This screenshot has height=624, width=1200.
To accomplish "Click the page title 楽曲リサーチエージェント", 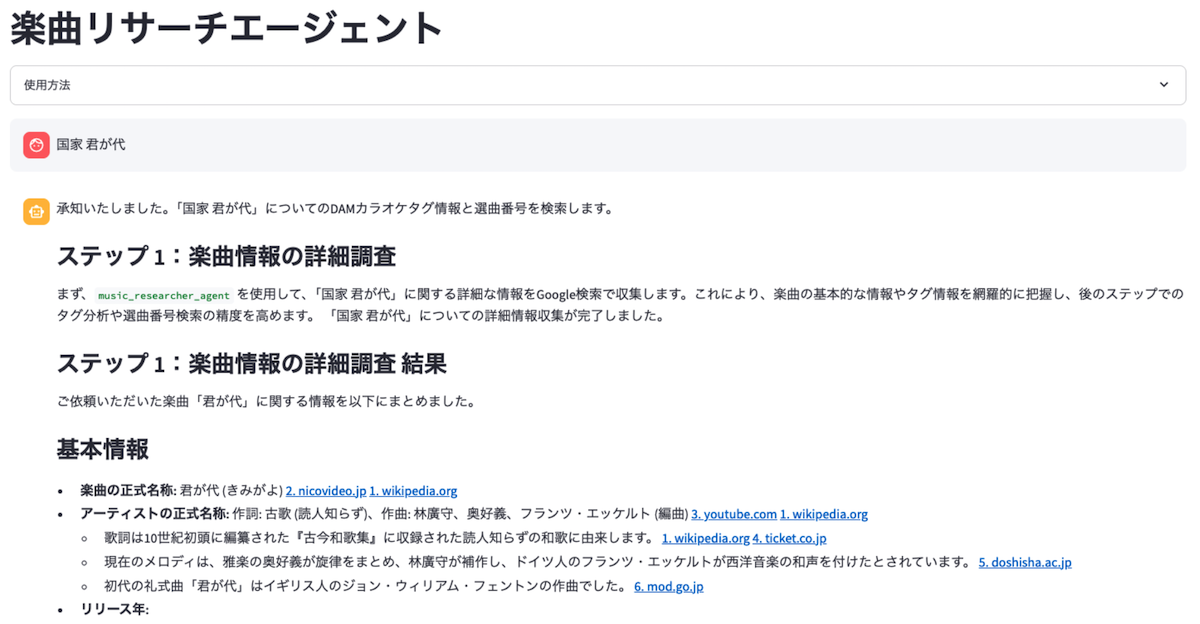I will click(x=227, y=28).
